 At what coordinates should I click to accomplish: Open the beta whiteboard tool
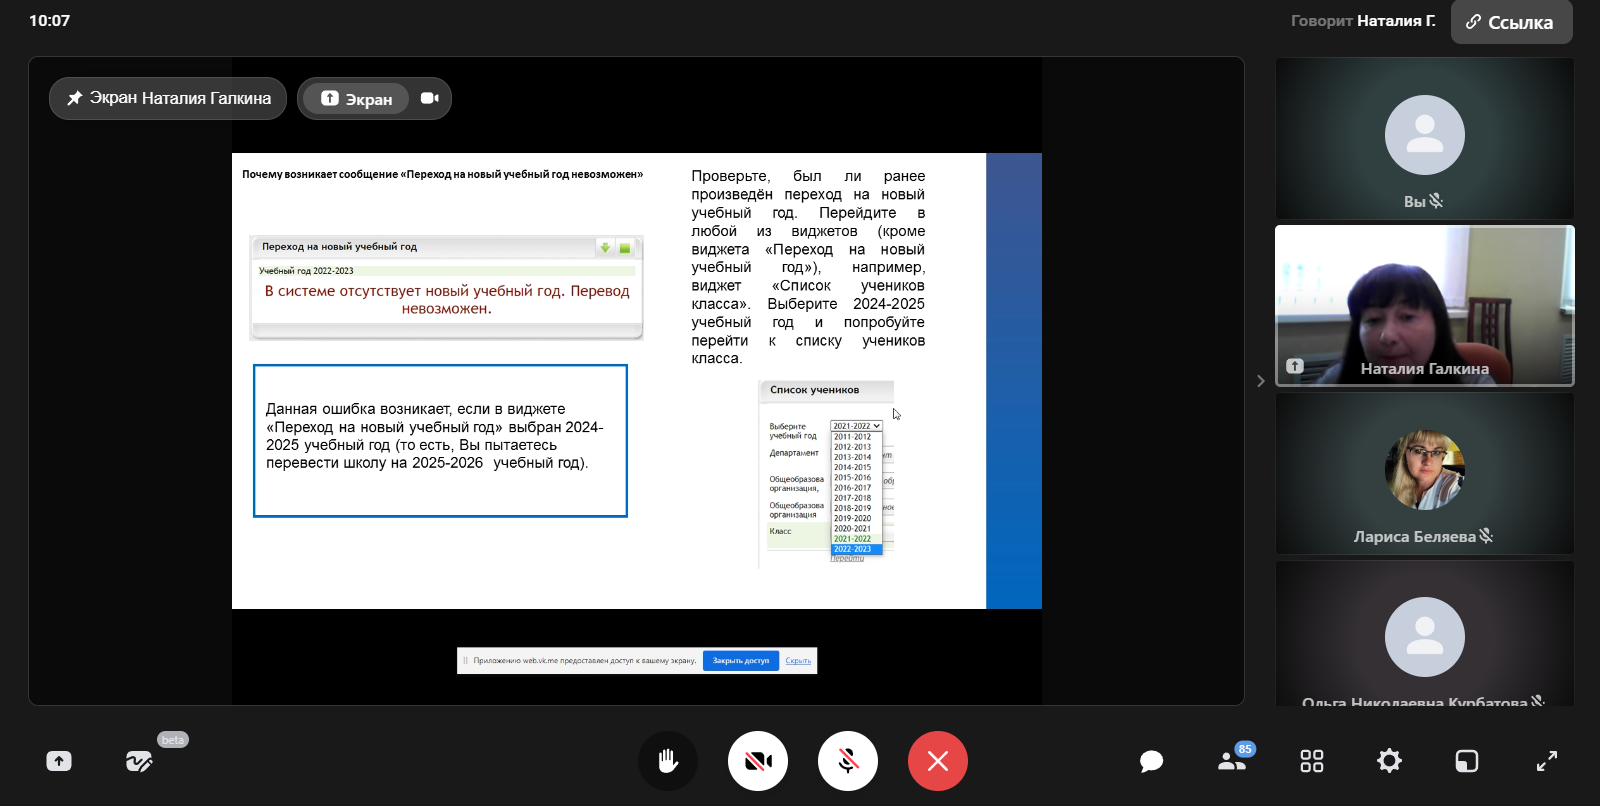pos(139,761)
